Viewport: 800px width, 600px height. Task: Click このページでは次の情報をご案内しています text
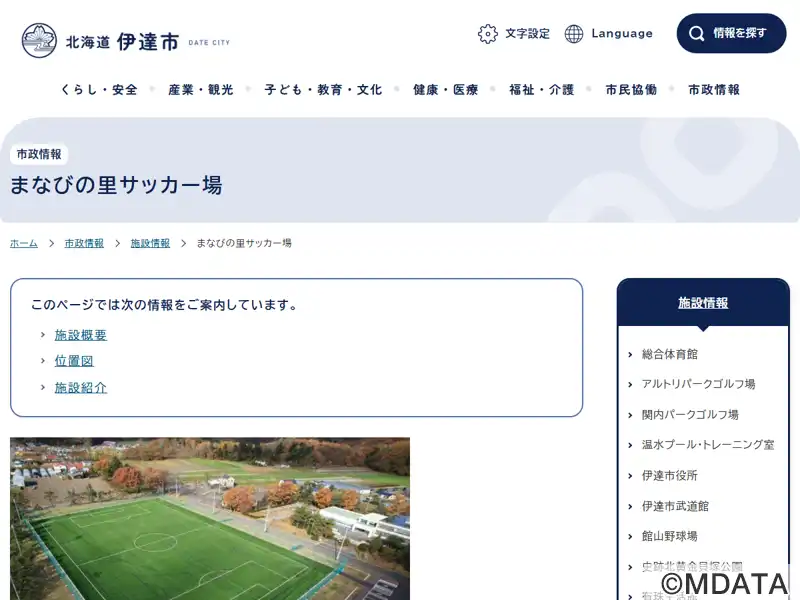click(x=164, y=305)
